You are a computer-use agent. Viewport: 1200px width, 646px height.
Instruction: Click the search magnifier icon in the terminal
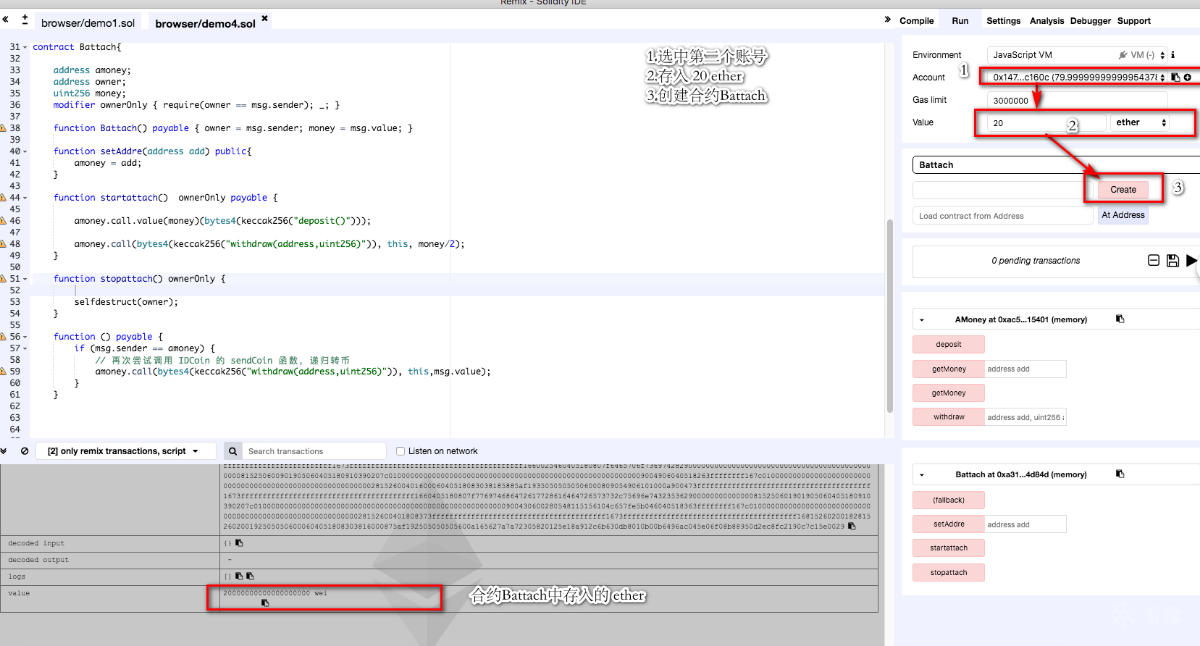click(232, 451)
